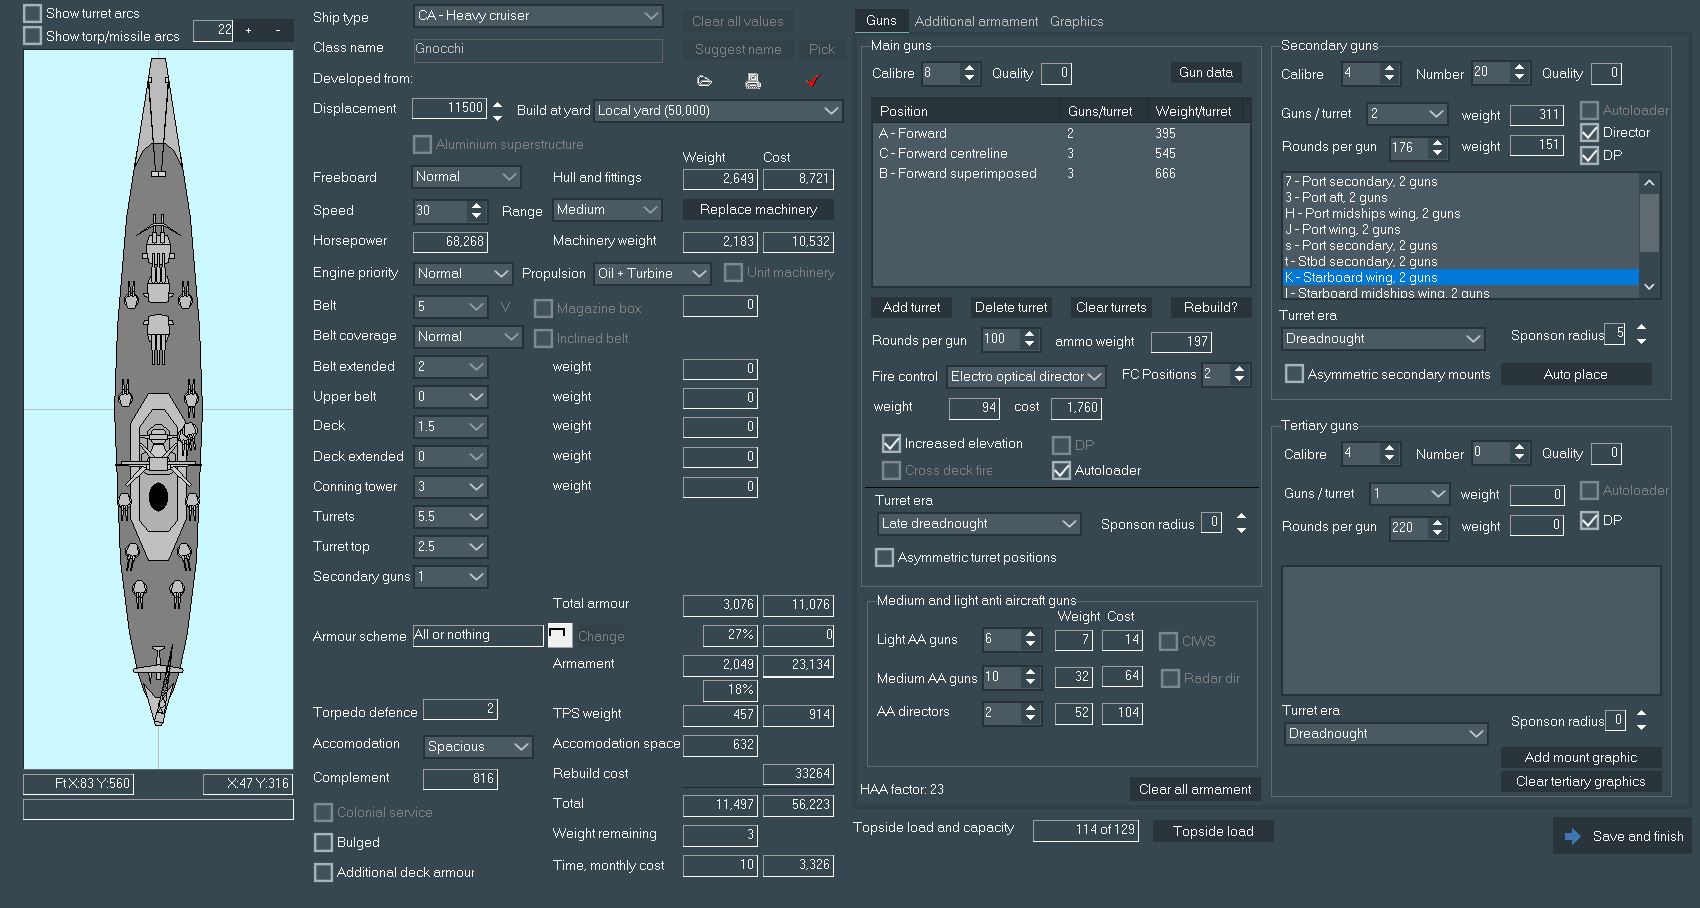Increase the main gun calibre with the up arrow
1700x908 pixels.
click(969, 68)
